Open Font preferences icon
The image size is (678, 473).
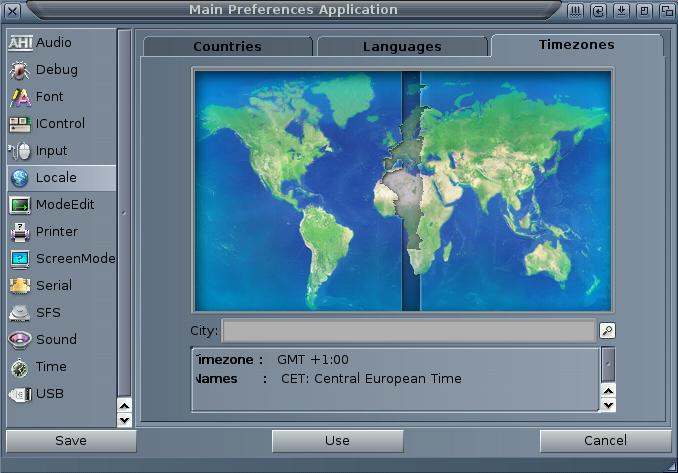(20, 97)
